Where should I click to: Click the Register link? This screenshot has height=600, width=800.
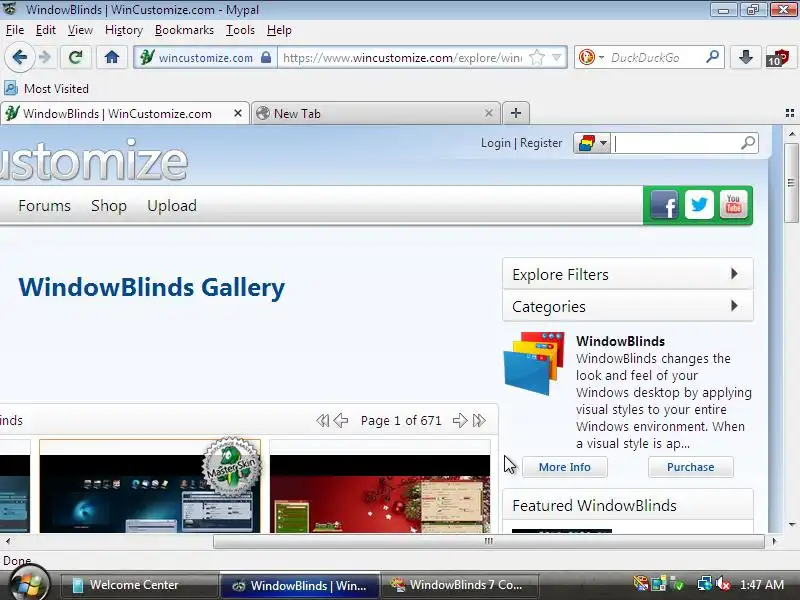(541, 143)
